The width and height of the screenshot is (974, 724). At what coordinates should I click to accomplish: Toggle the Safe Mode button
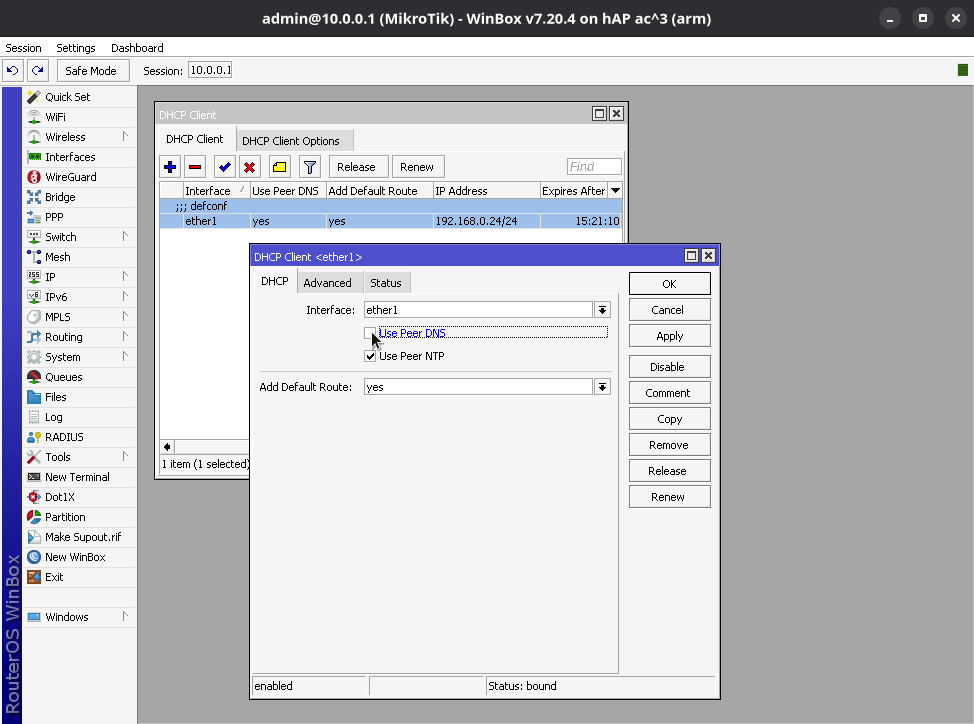[91, 71]
